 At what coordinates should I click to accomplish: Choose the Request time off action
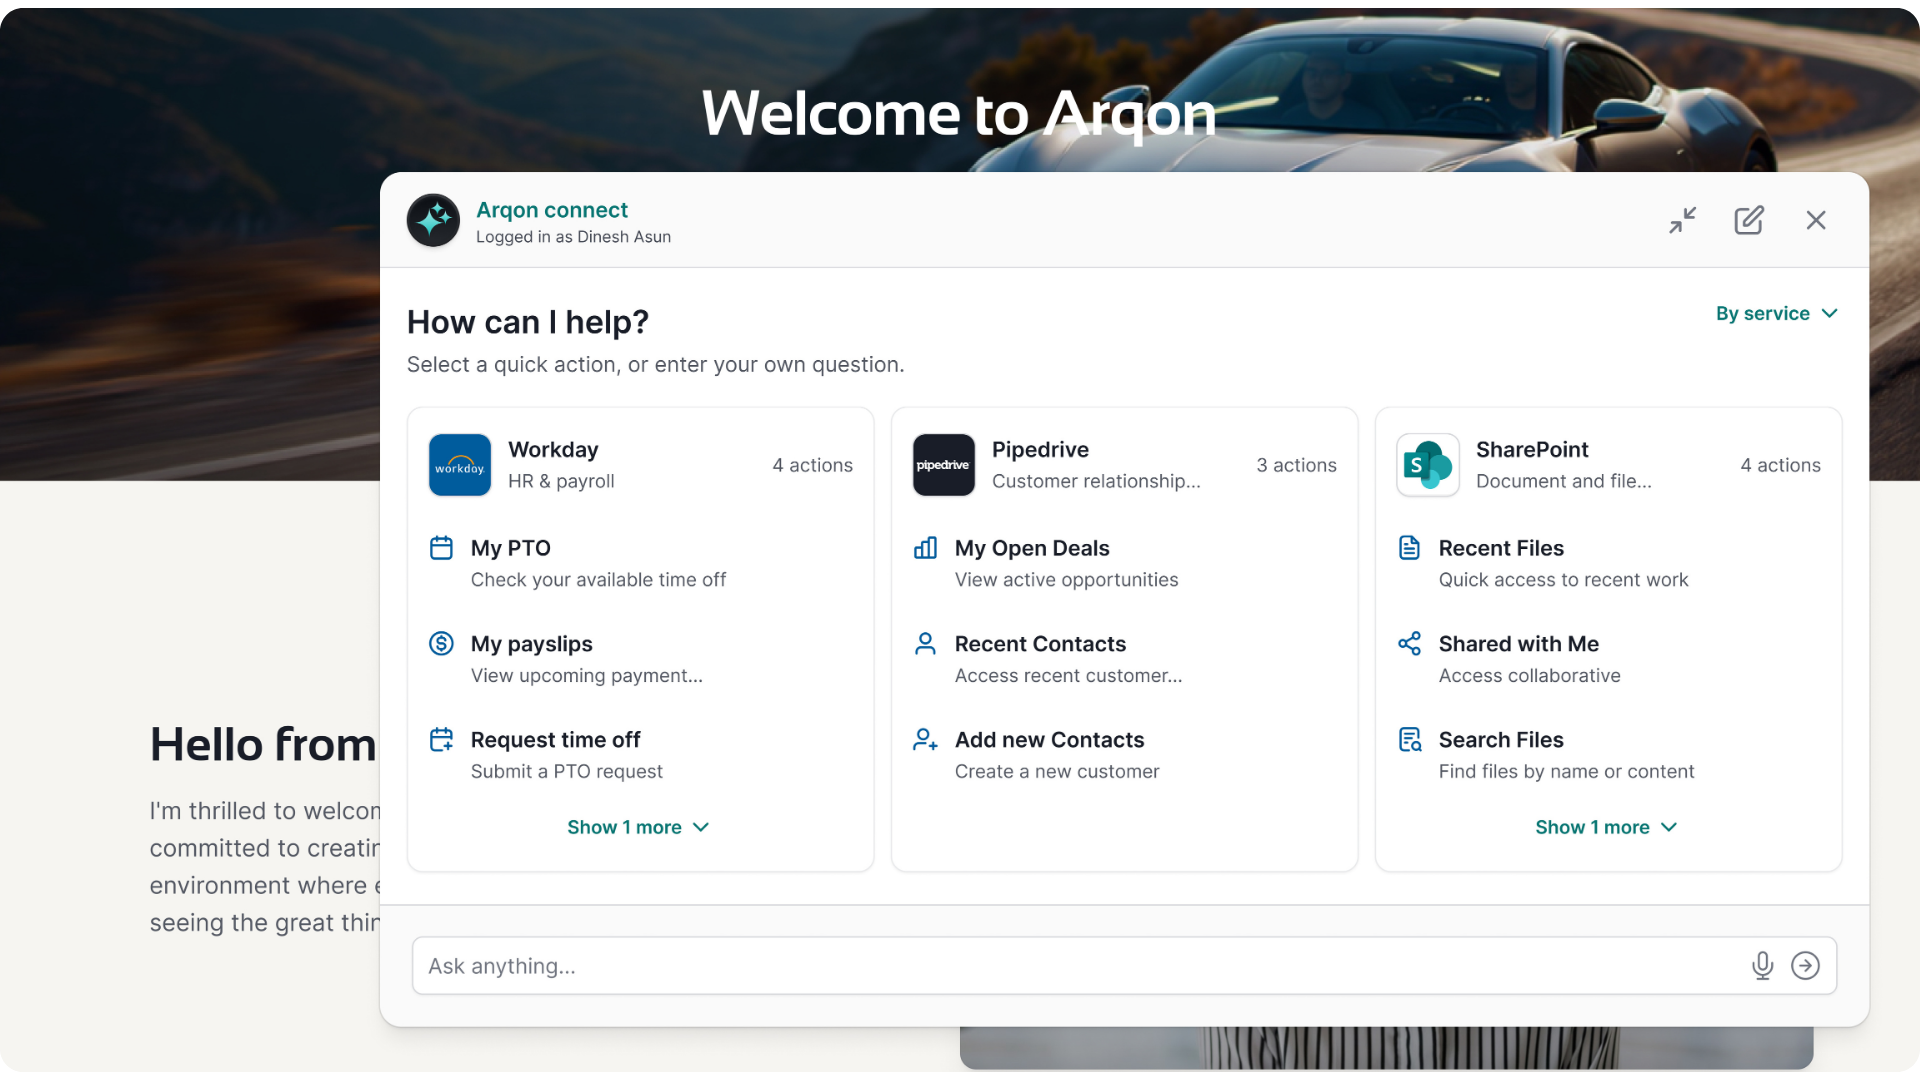(555, 740)
